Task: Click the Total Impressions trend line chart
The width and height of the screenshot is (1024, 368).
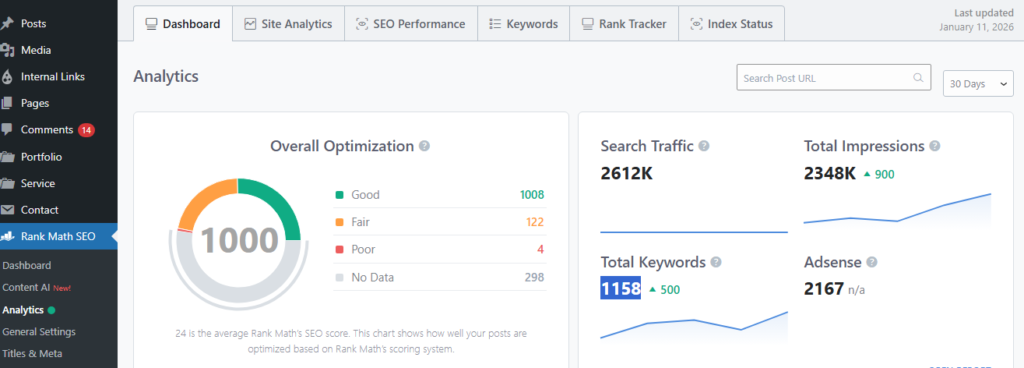Action: click(x=897, y=210)
